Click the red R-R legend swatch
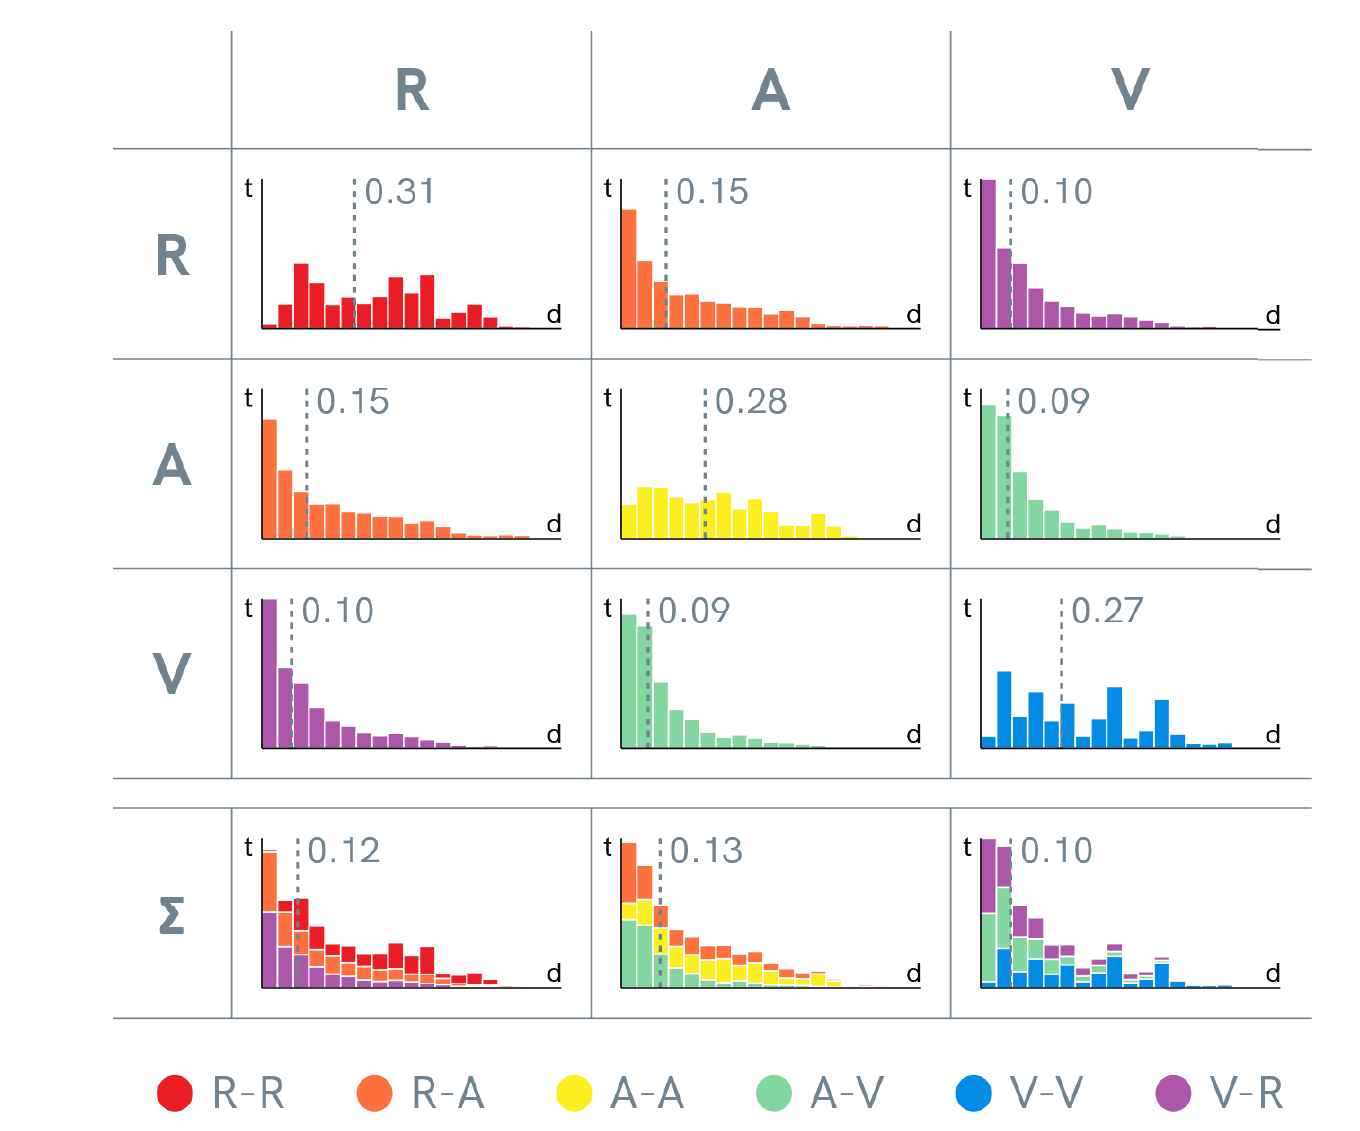The width and height of the screenshot is (1360, 1131). click(x=175, y=1093)
